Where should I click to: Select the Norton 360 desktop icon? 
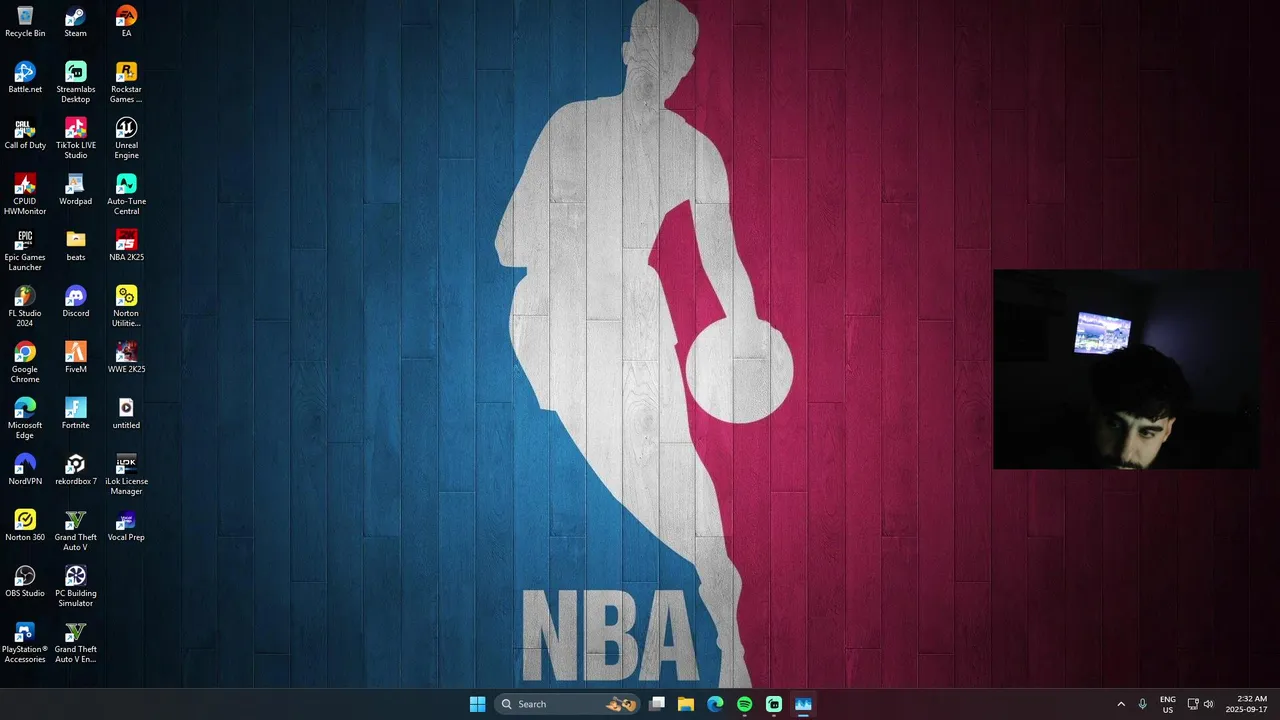coord(25,526)
